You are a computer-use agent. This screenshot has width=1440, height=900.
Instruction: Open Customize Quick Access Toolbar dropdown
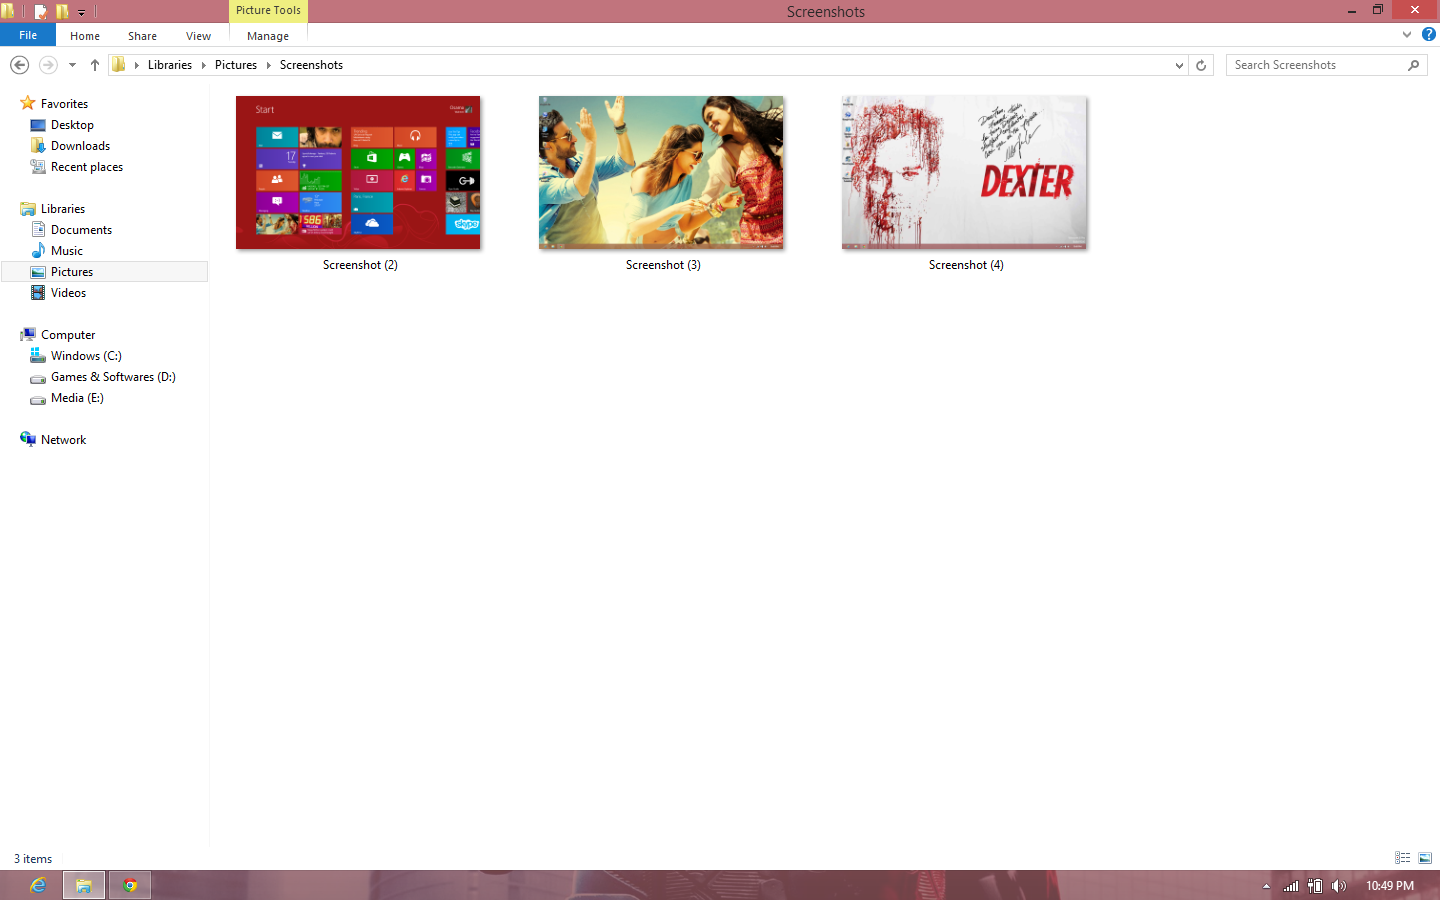coord(81,13)
